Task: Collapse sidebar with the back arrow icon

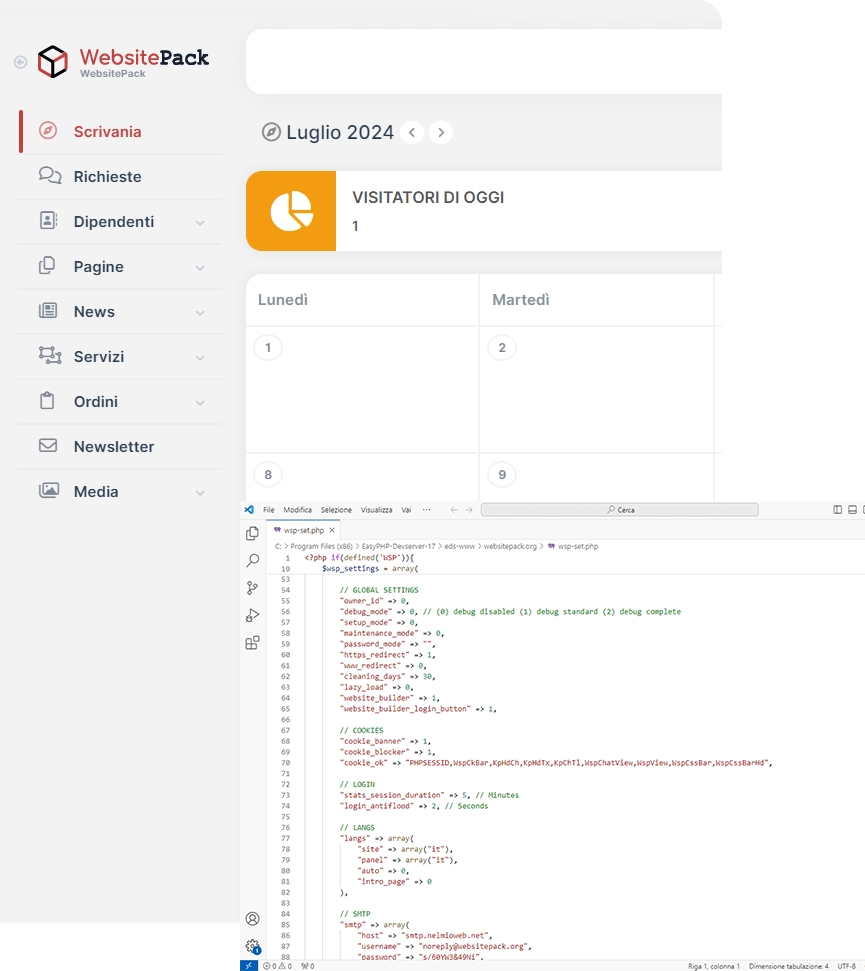Action: pyautogui.click(x=20, y=62)
